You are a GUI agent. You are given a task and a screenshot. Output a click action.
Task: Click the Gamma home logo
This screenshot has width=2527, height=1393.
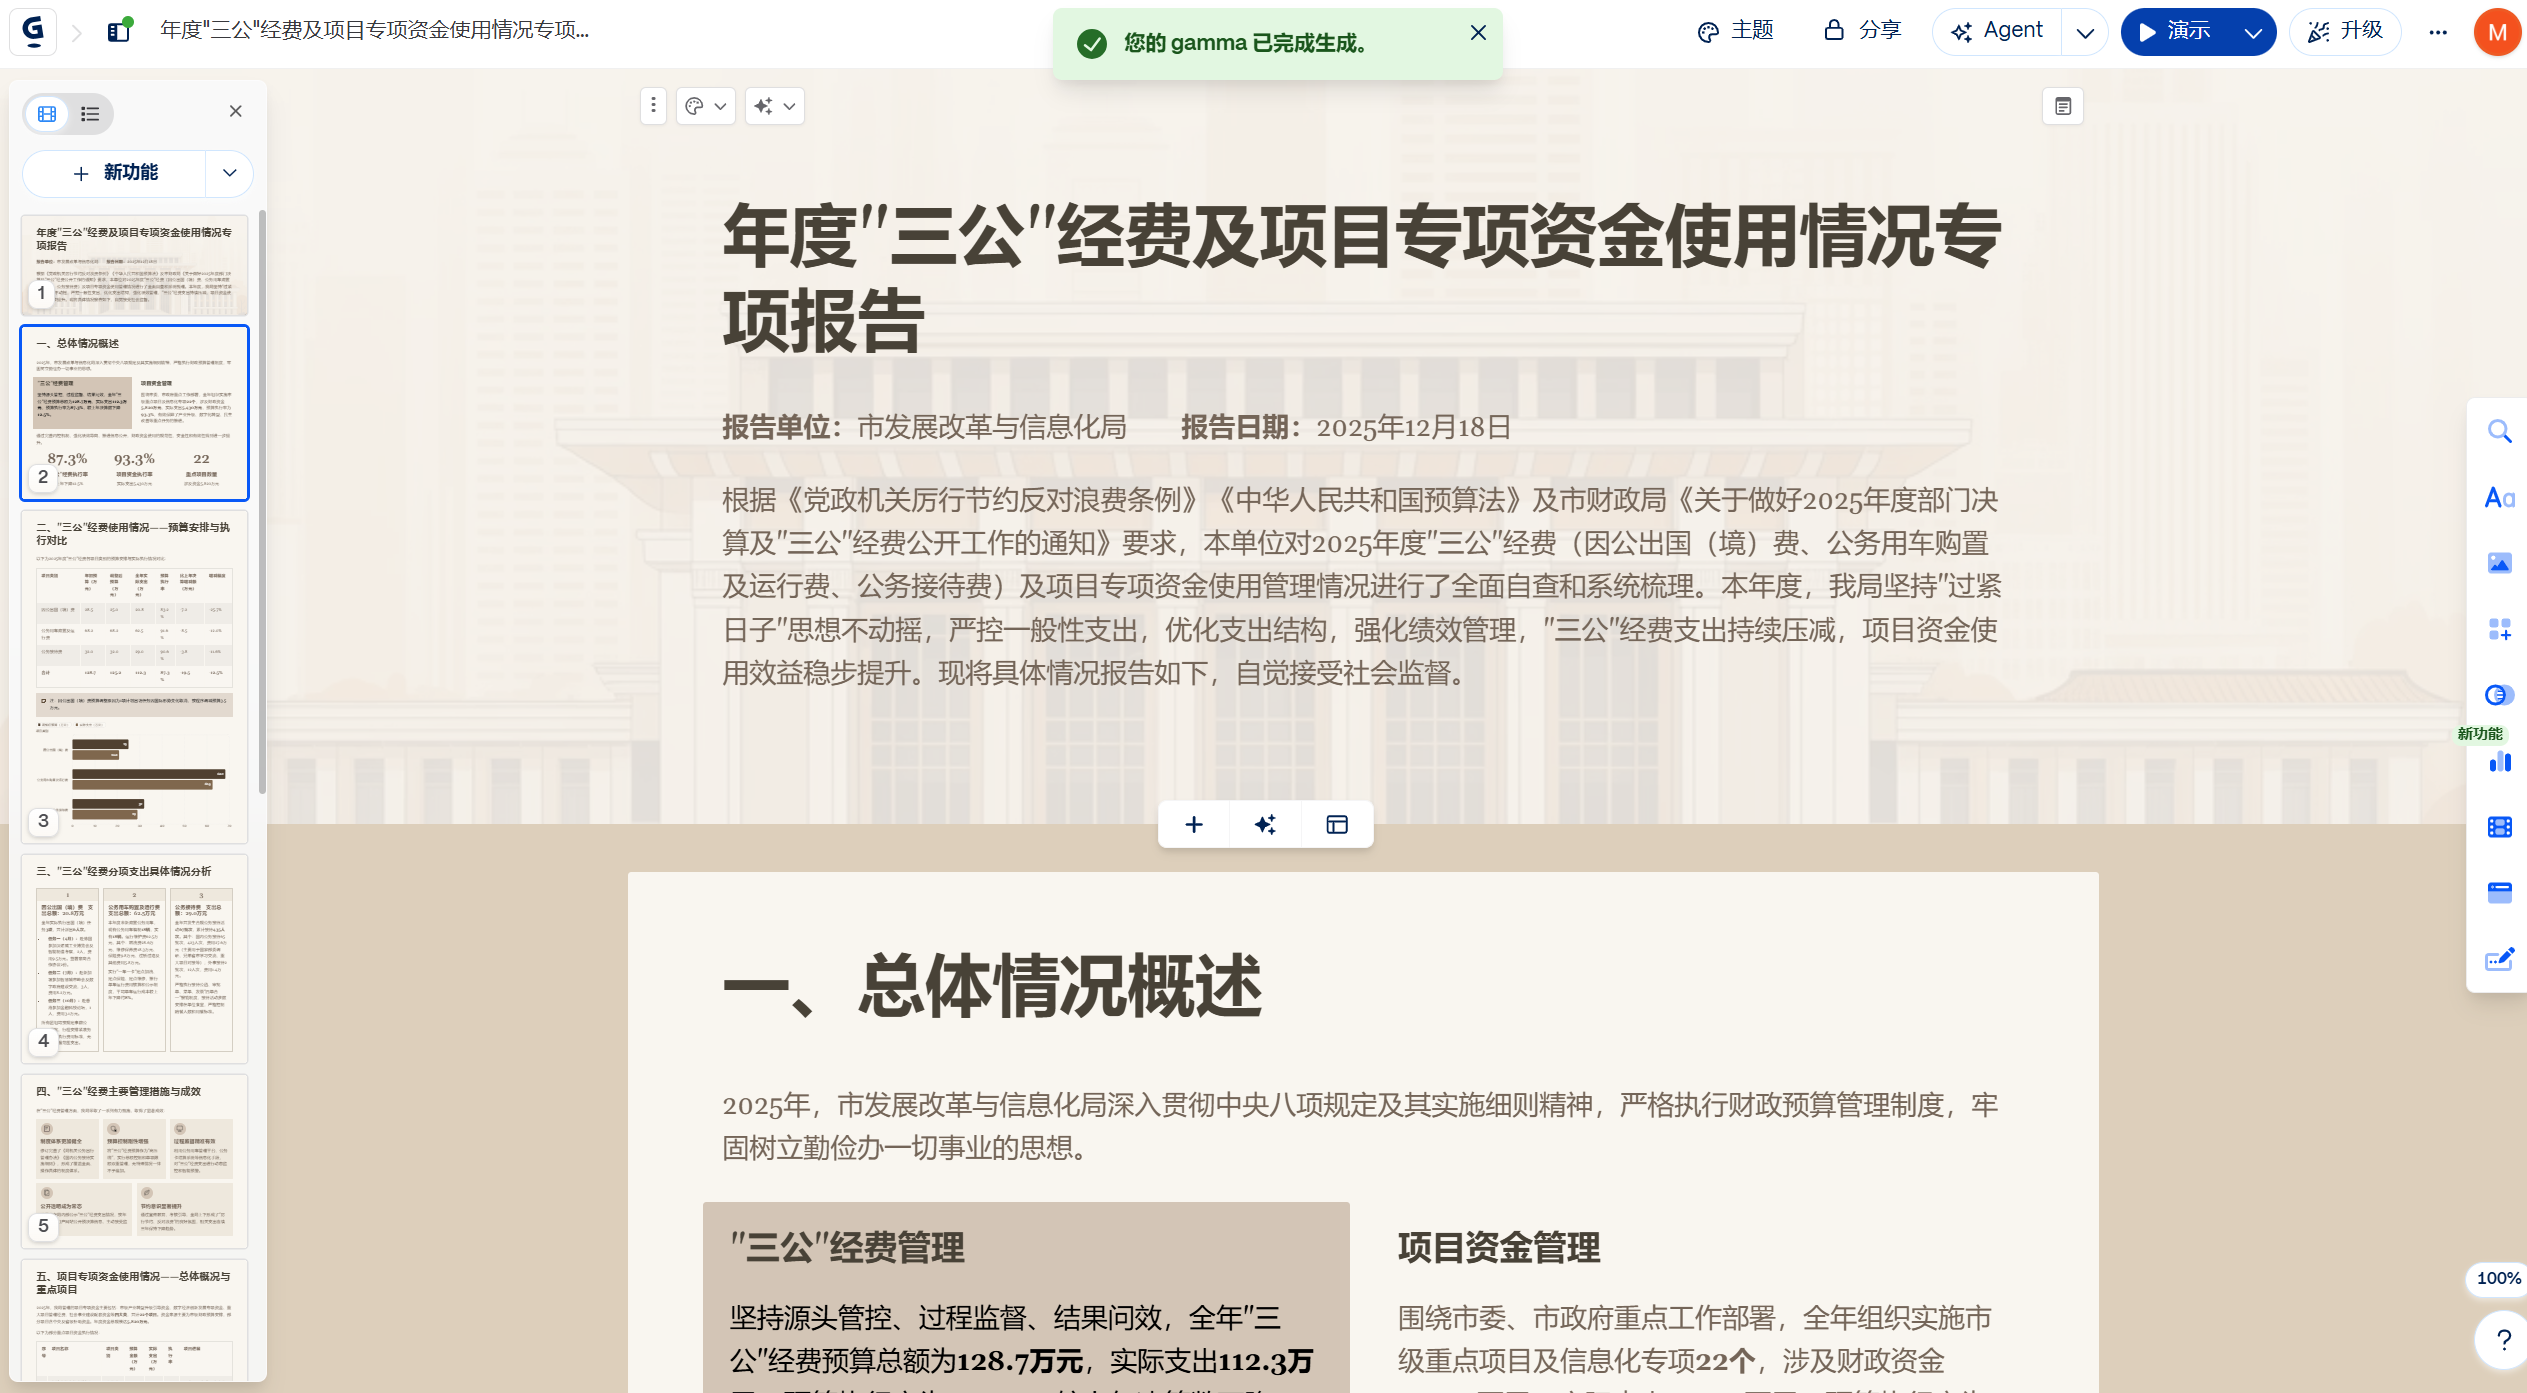33,31
